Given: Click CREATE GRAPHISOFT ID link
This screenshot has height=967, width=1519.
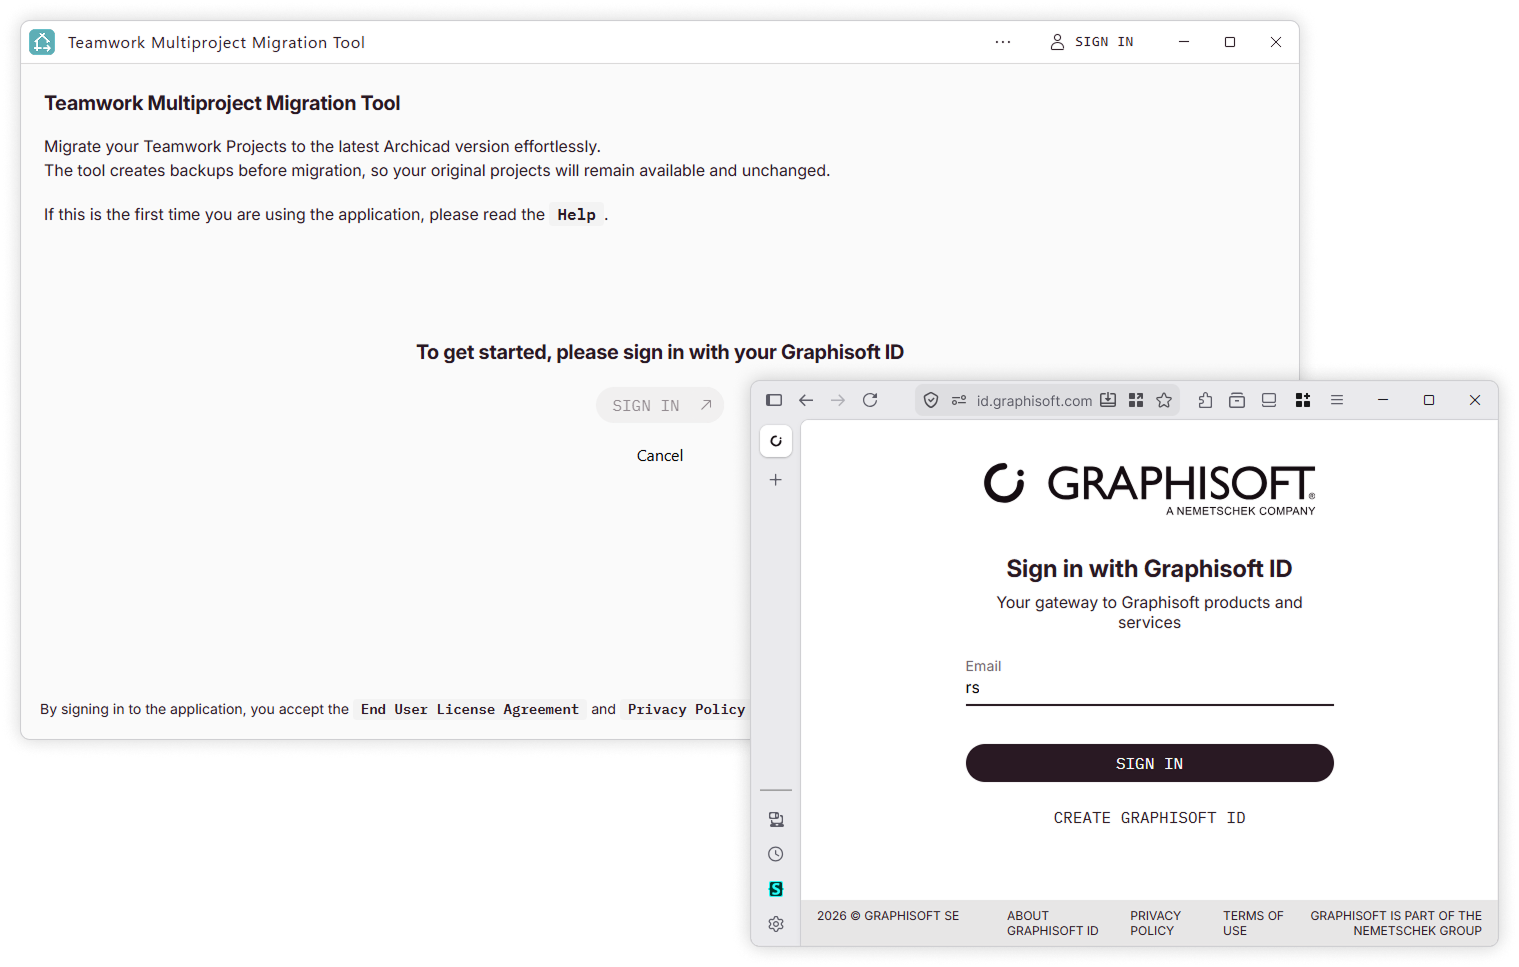Looking at the screenshot, I should tap(1149, 818).
